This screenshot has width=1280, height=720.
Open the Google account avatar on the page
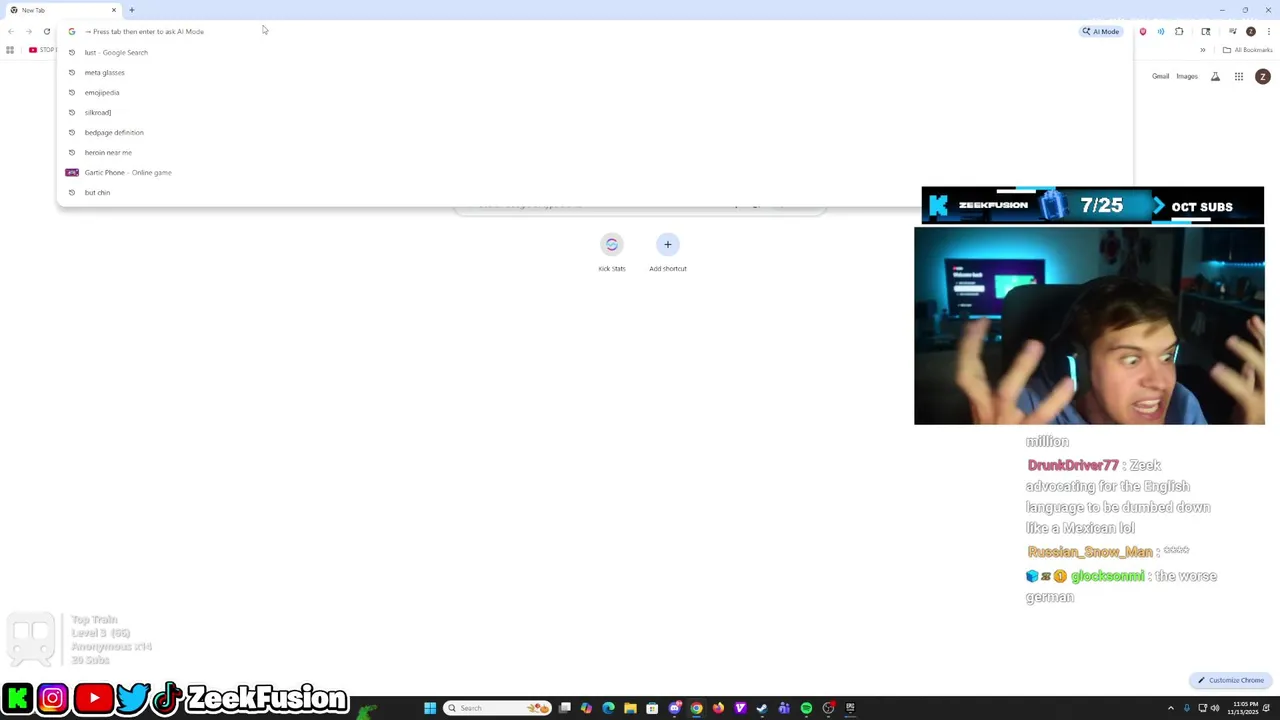1262,76
